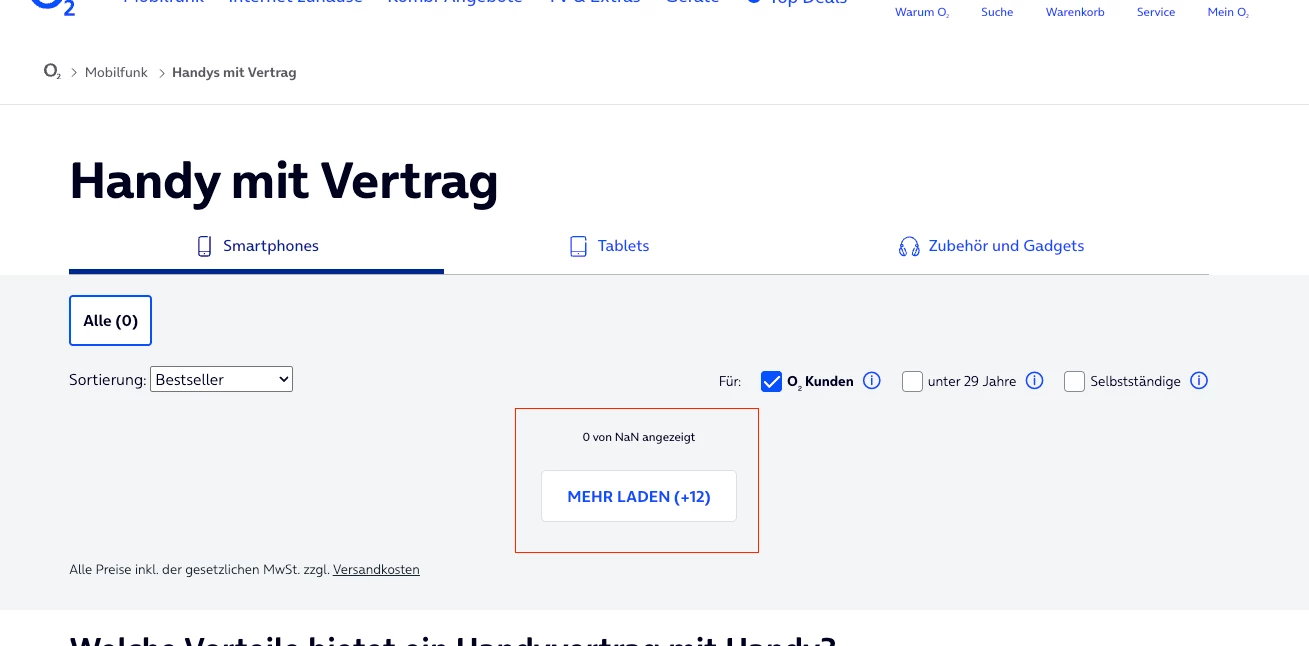
Task: Check the Selbstständige checkbox
Action: 1074,381
